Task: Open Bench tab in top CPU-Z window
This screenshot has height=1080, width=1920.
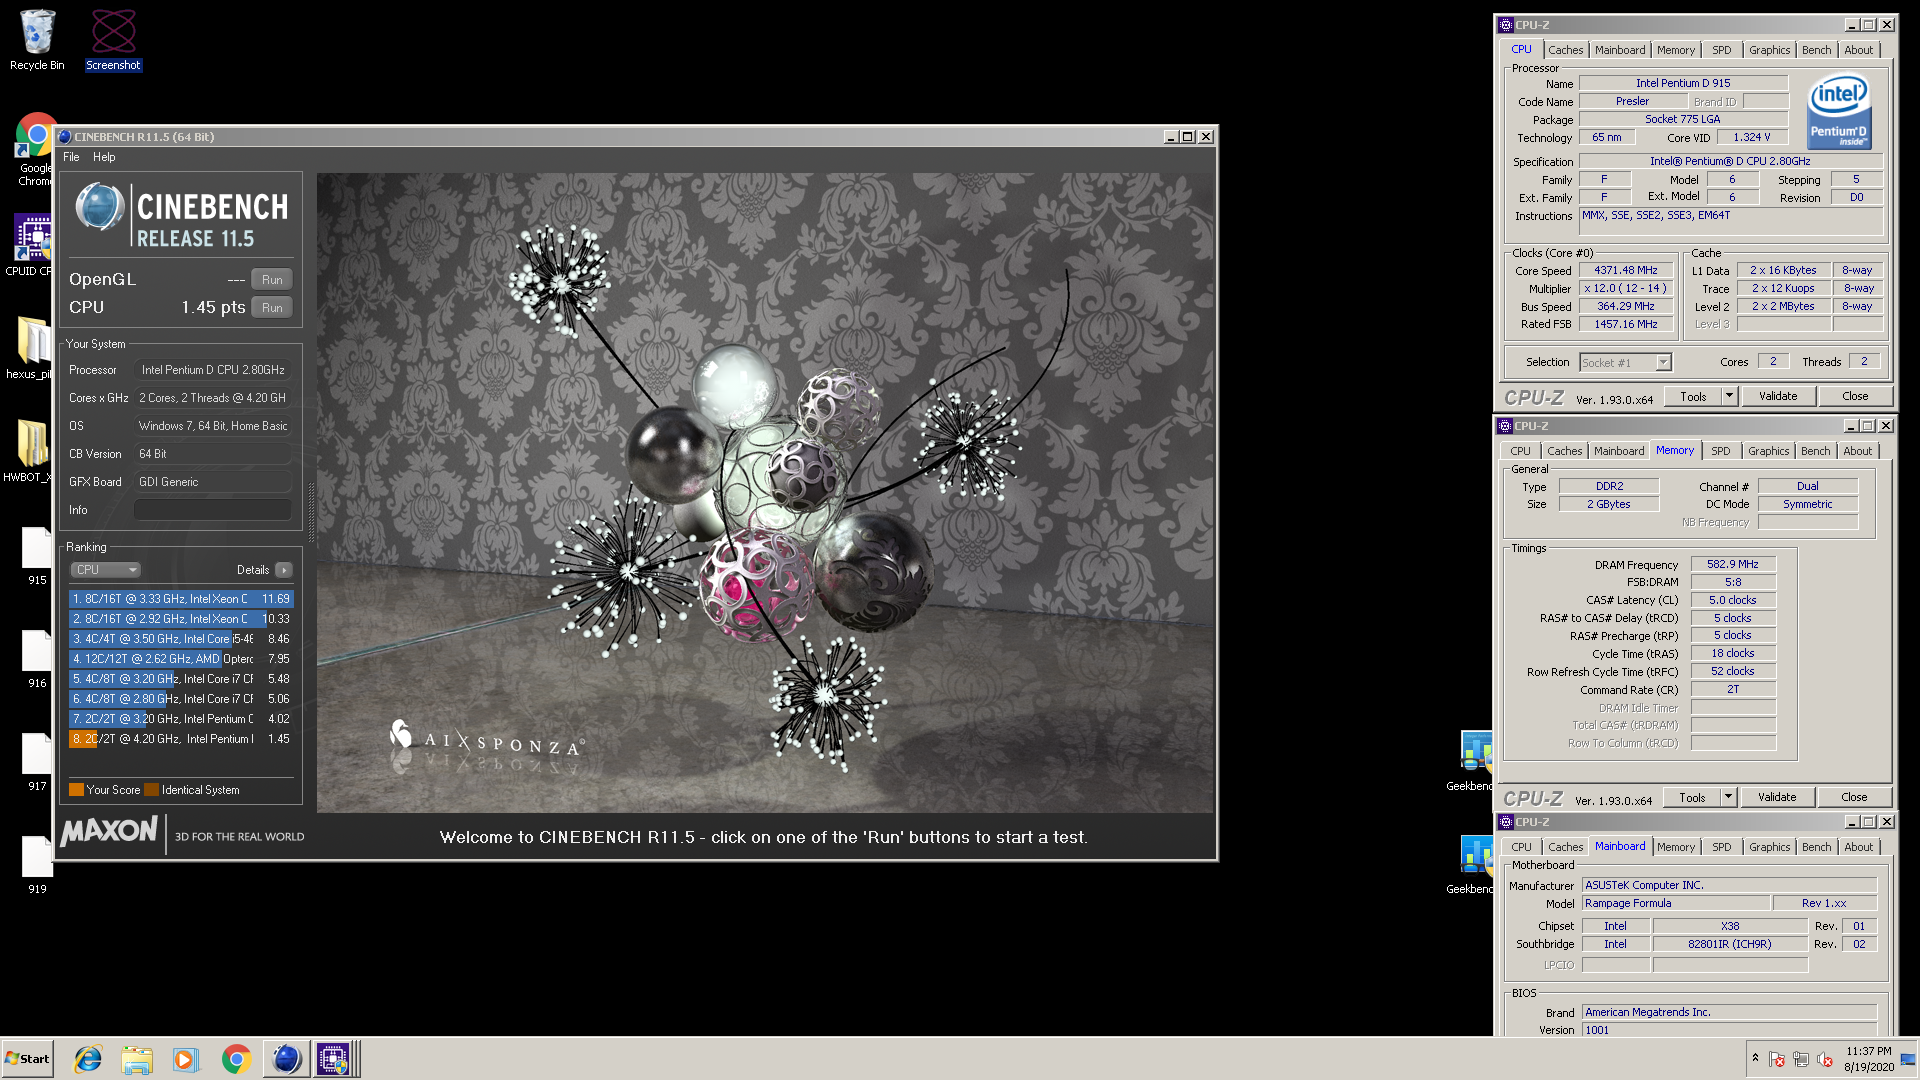Action: [x=1816, y=50]
